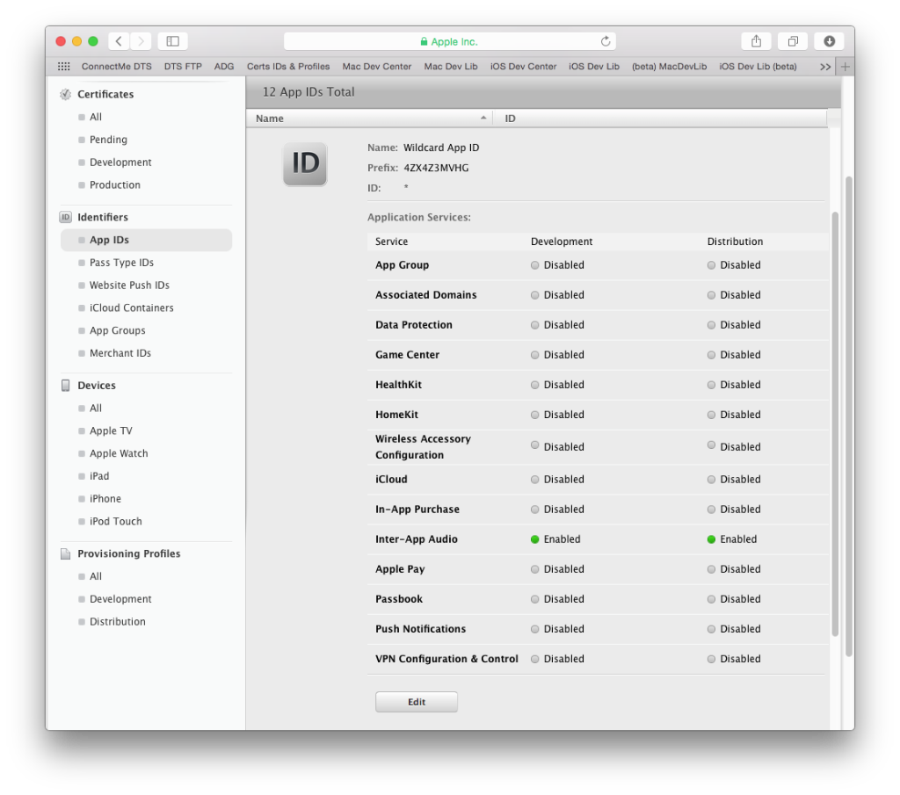The image size is (900, 795).
Task: Click Inter-App Audio Development enabled indicator
Action: point(536,539)
